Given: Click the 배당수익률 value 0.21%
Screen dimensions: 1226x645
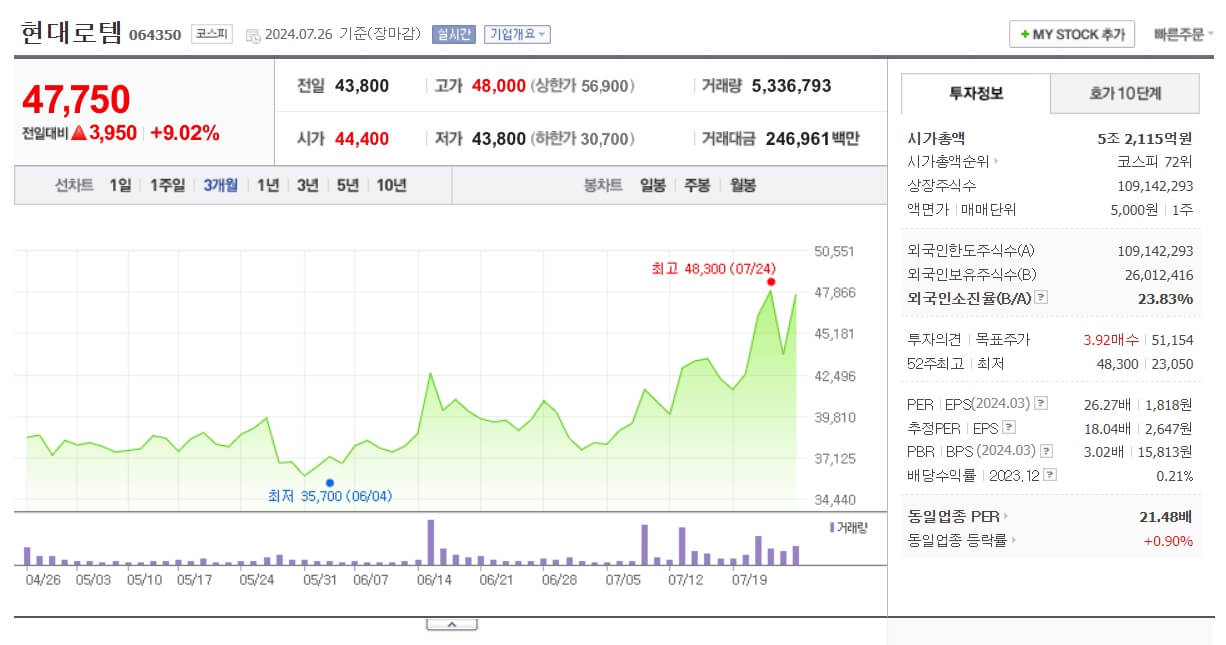Looking at the screenshot, I should [x=1175, y=476].
